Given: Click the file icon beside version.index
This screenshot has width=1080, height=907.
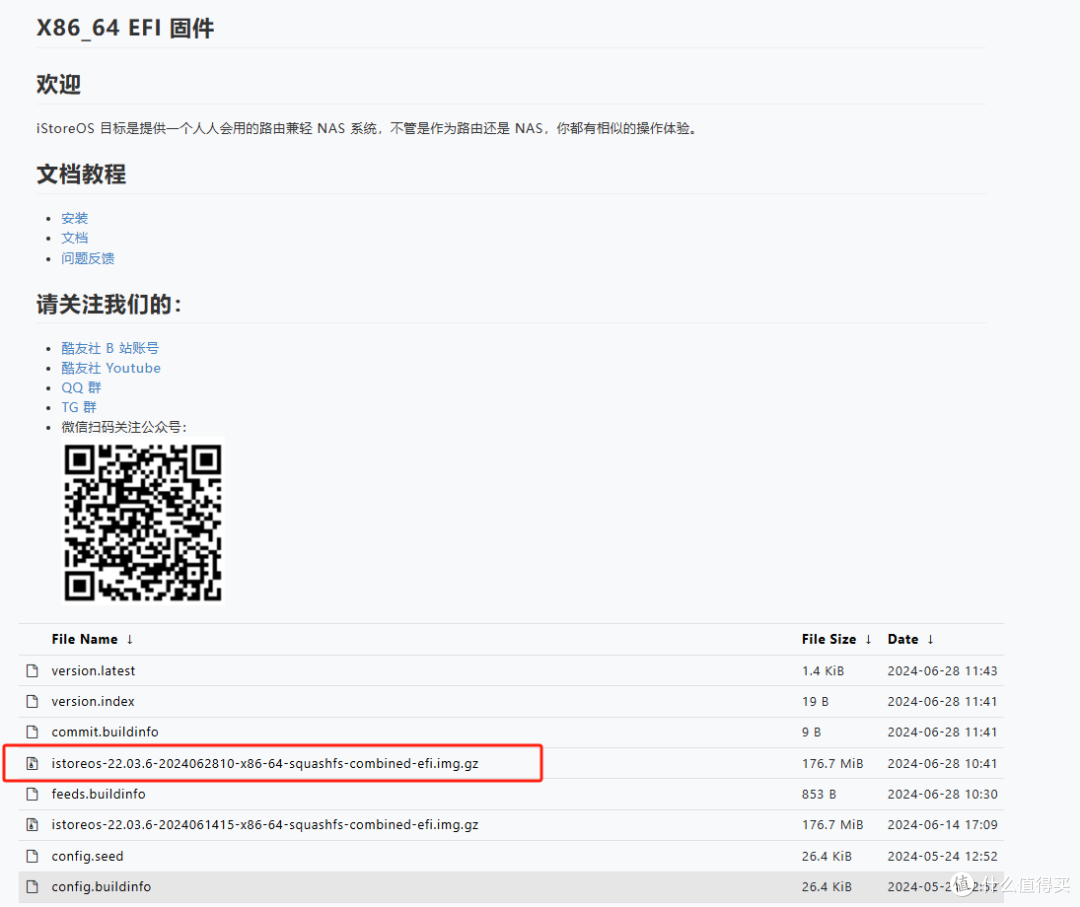Looking at the screenshot, I should [x=32, y=701].
